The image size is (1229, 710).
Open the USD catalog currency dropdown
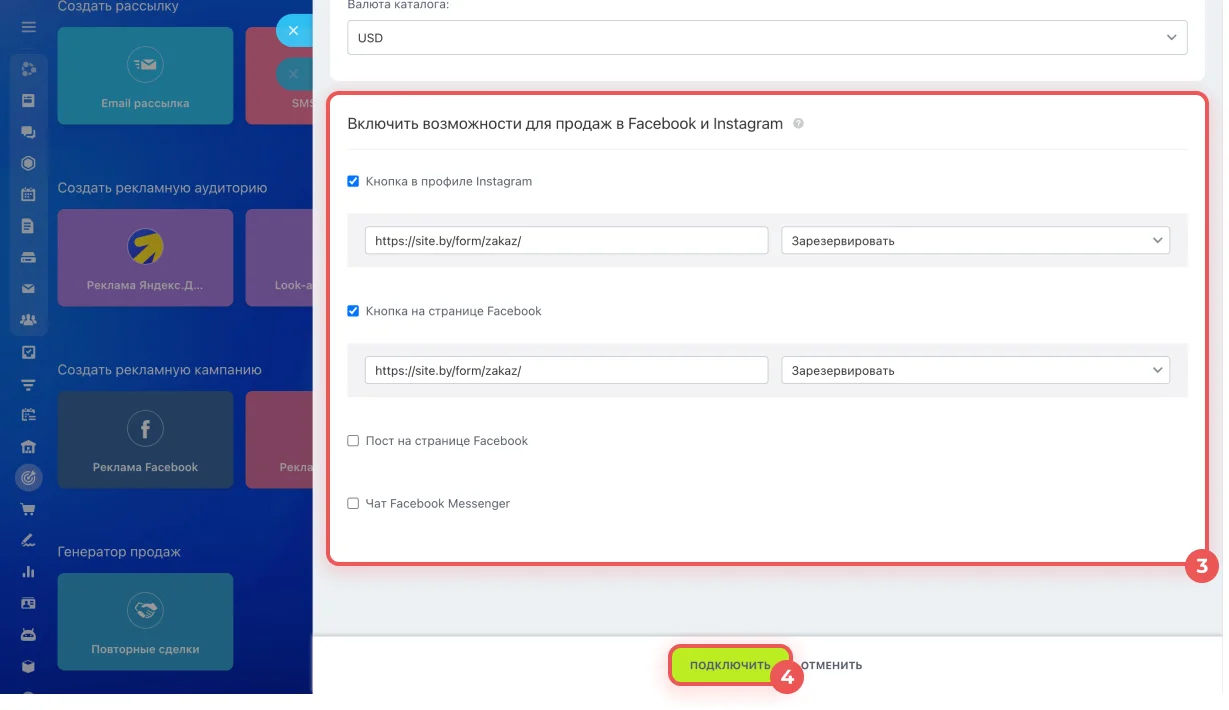point(767,38)
